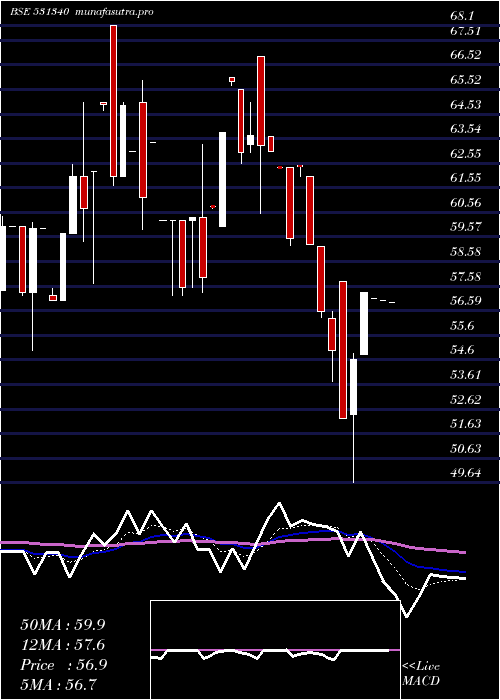Click the last white candle near 56.59
500x700 pixels.
pos(364,324)
